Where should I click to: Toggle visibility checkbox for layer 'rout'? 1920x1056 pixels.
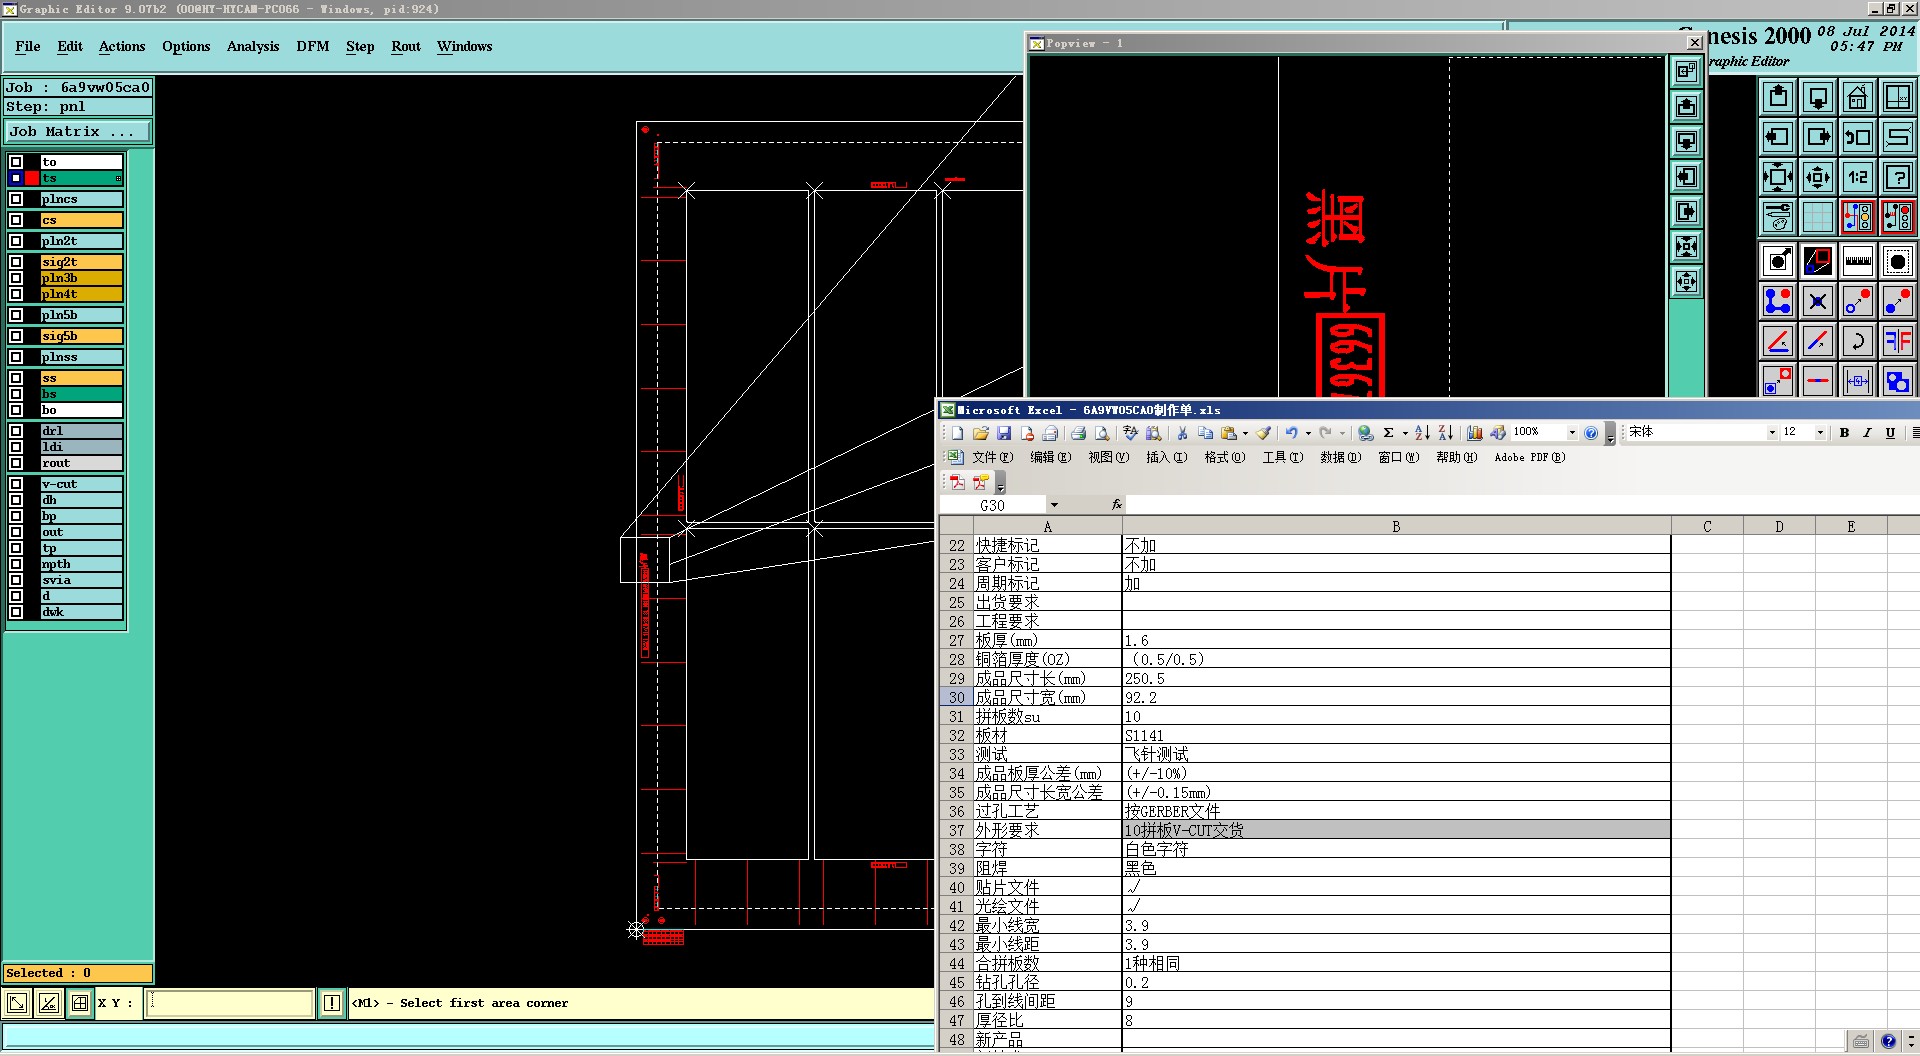[x=16, y=463]
